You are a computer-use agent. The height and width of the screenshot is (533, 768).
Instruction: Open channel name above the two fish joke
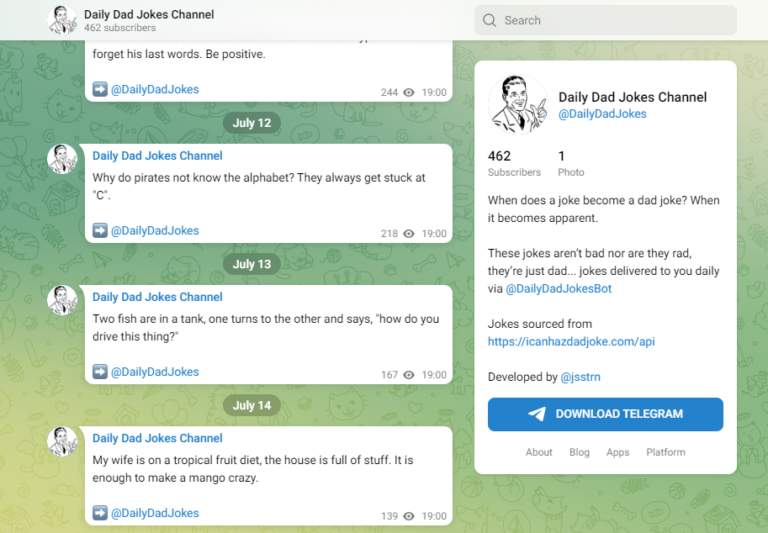[x=157, y=297]
